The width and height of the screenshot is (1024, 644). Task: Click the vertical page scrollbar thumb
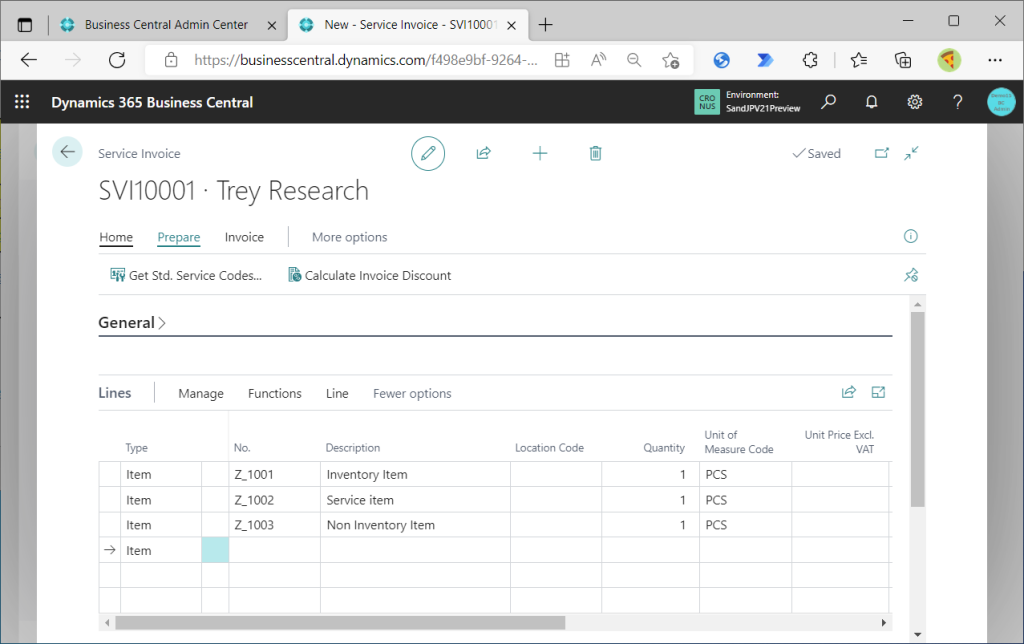(x=918, y=409)
